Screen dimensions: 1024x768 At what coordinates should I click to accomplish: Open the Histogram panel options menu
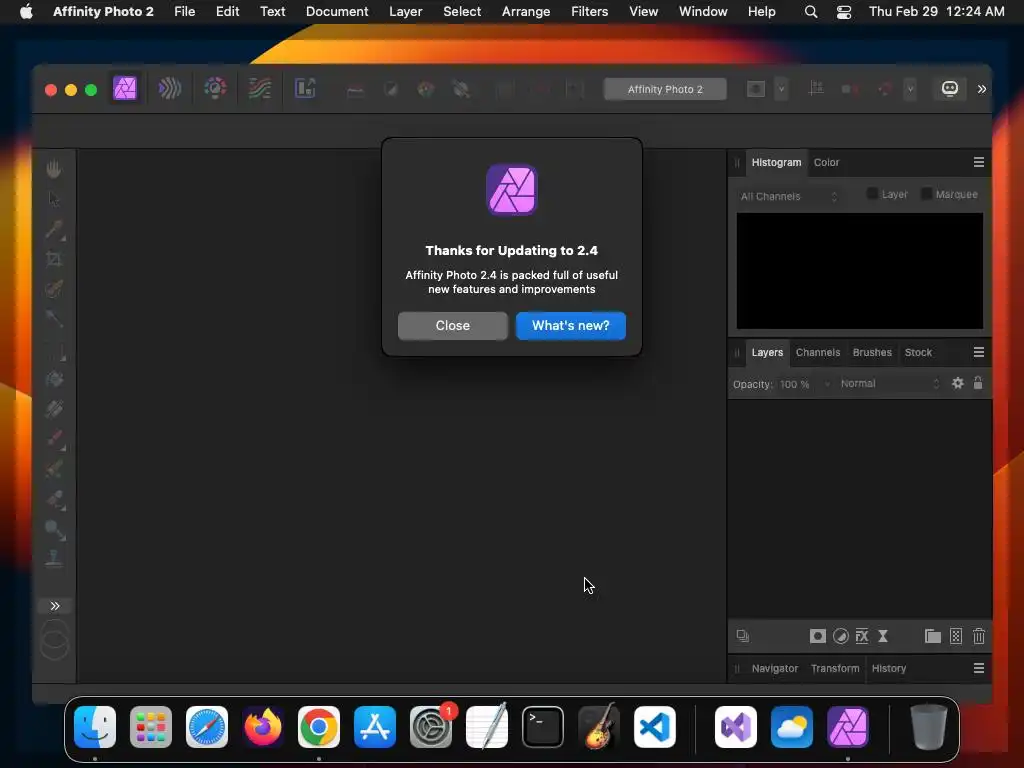[x=979, y=162]
